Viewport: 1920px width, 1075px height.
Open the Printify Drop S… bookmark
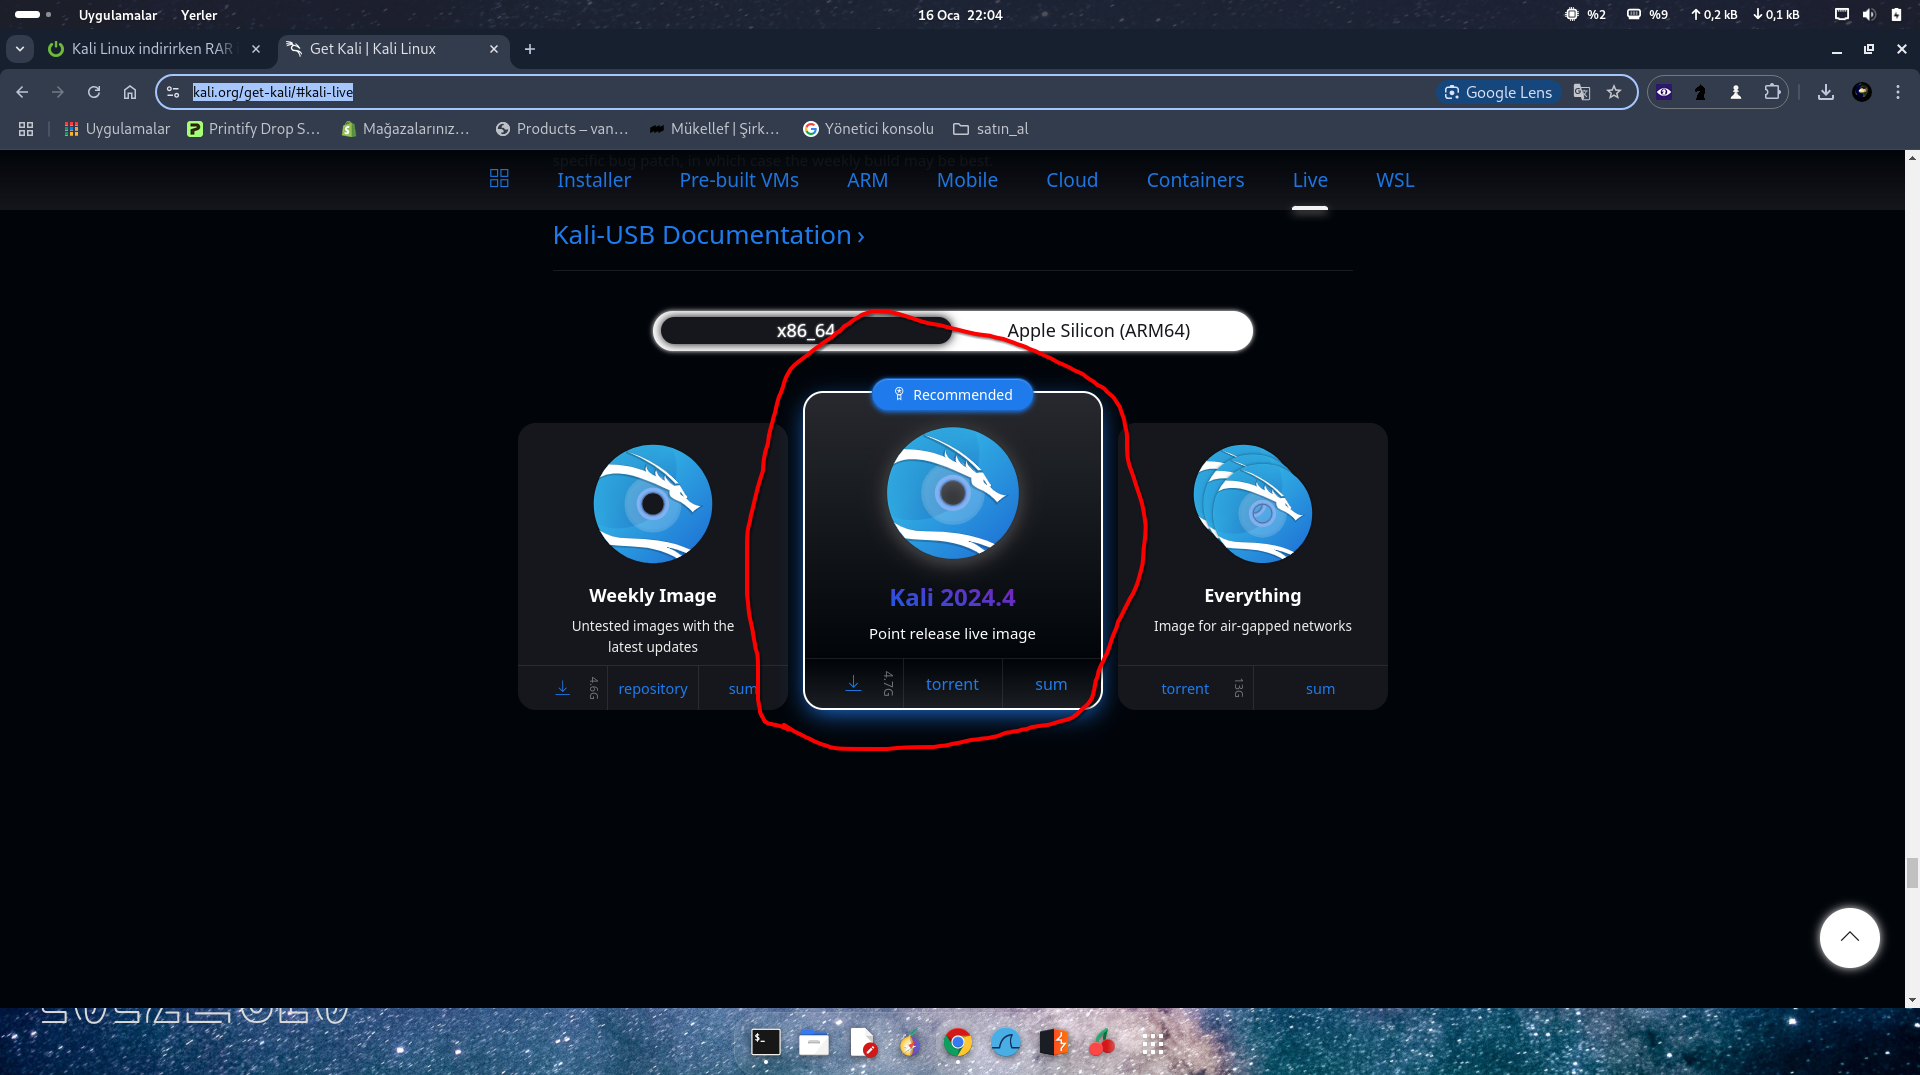254,129
